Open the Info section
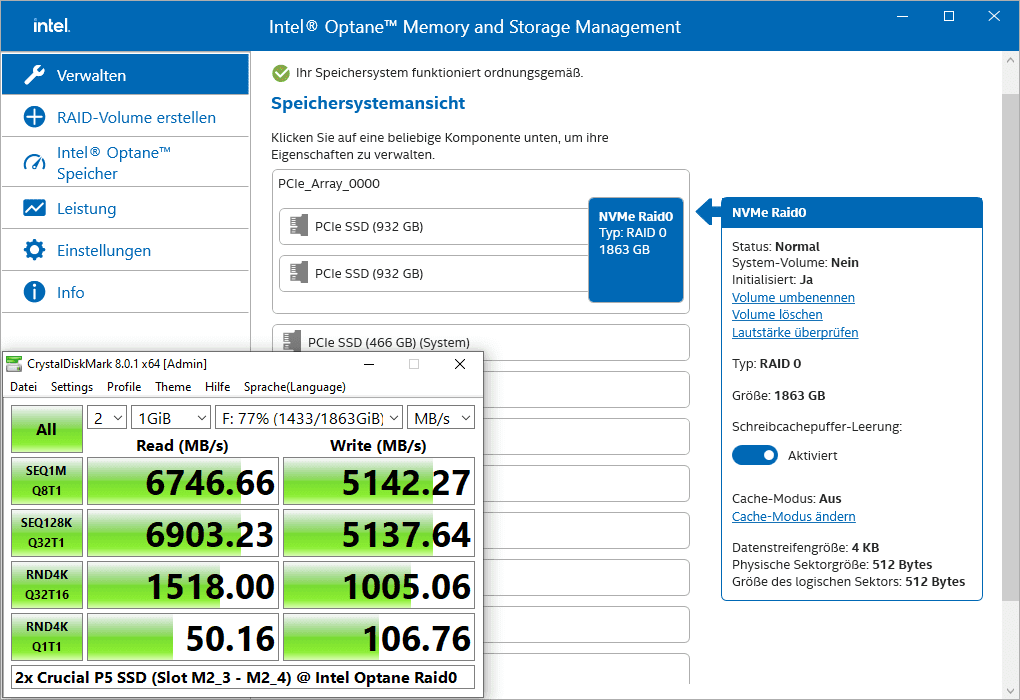The width and height of the screenshot is (1020, 700). (126, 292)
